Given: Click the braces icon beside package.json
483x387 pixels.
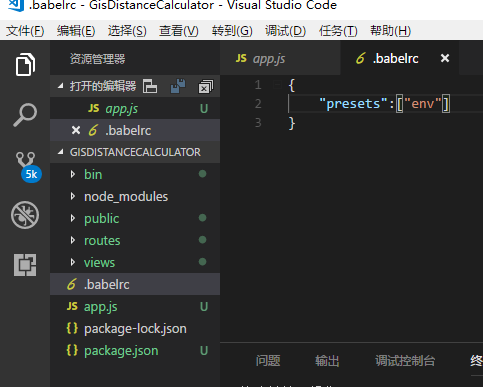Looking at the screenshot, I should 72,350.
